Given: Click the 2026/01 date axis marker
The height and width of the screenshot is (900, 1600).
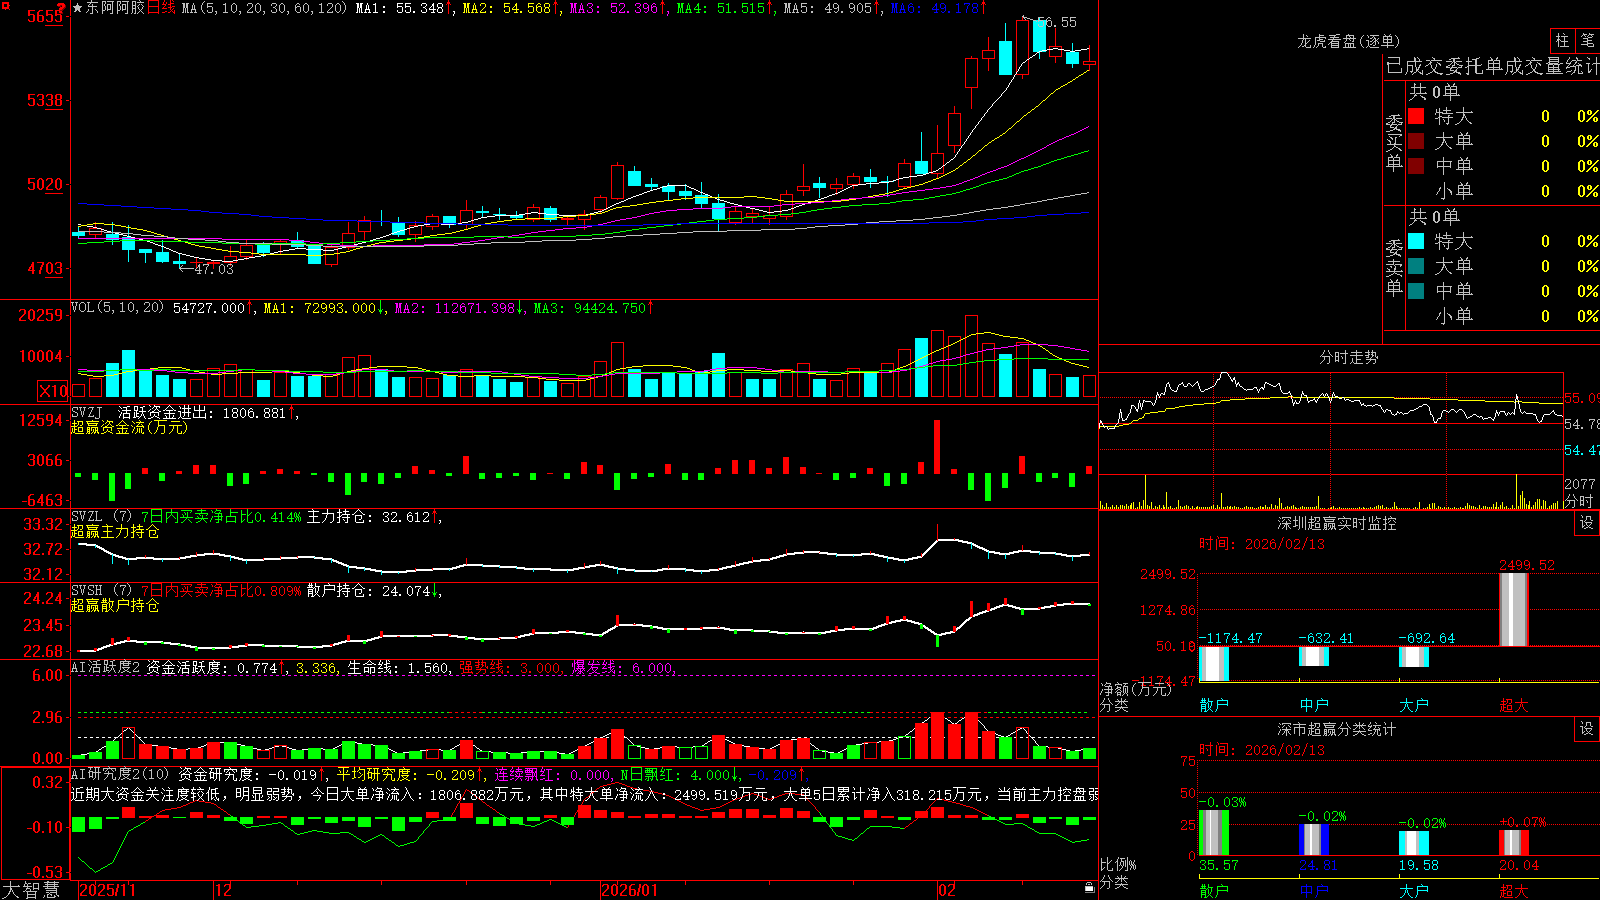Looking at the screenshot, I should pyautogui.click(x=629, y=890).
